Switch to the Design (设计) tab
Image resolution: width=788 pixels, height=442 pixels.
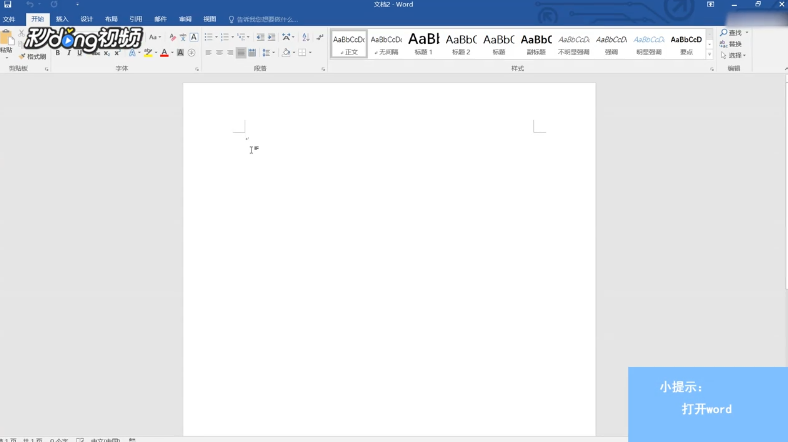point(86,19)
